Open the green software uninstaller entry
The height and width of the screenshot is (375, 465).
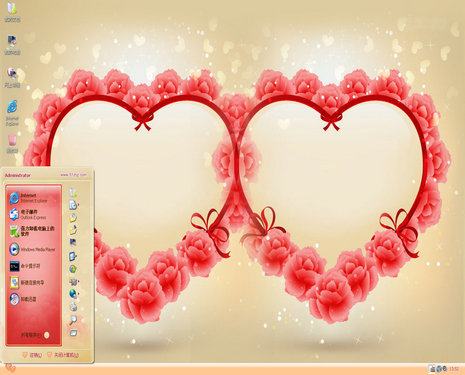(x=33, y=231)
